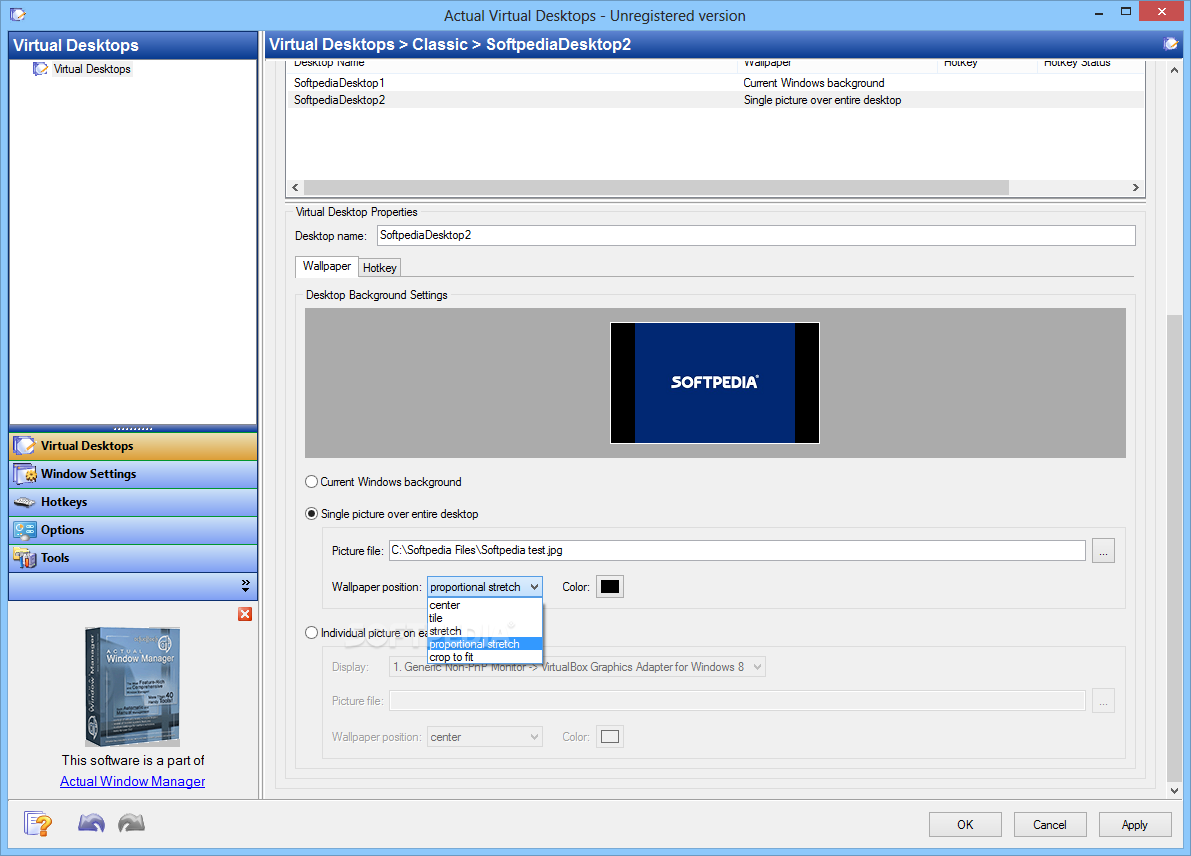The image size is (1191, 856).
Task: Switch to the Wallpaper tab
Action: point(327,267)
